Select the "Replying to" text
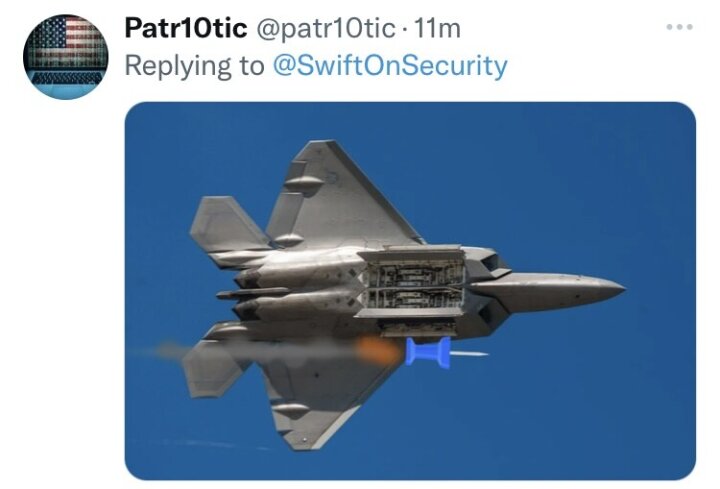 195,66
